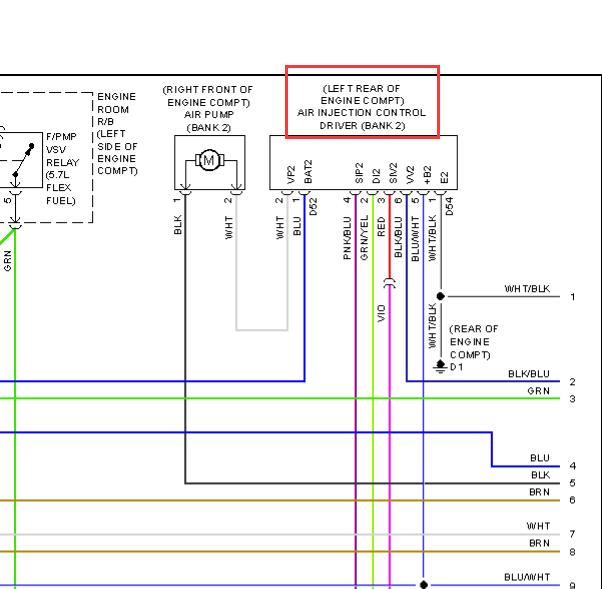Image resolution: width=602 pixels, height=589 pixels.
Task: Click the D1 ground point label
Action: (x=456, y=367)
